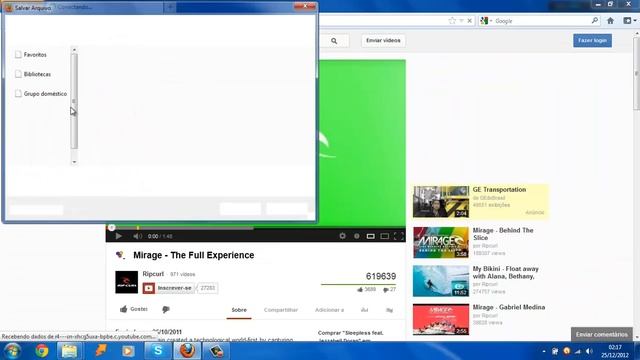Click the Enviar vídeos button

coord(383,40)
